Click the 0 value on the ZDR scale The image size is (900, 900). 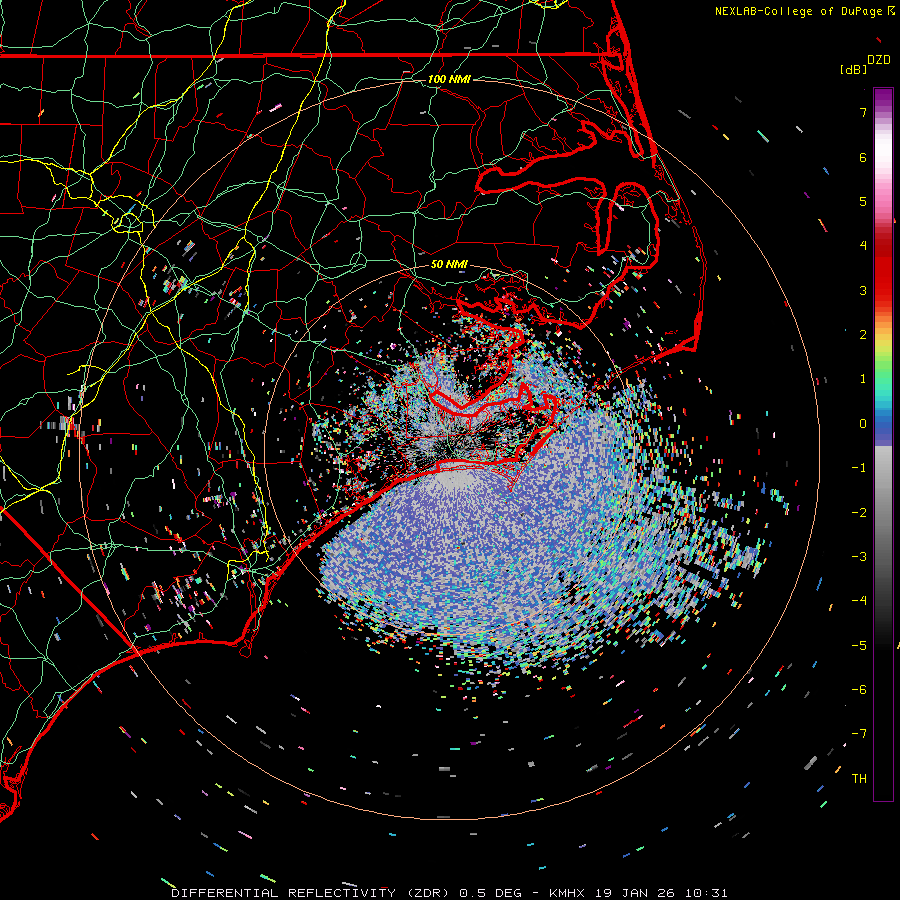pyautogui.click(x=863, y=424)
